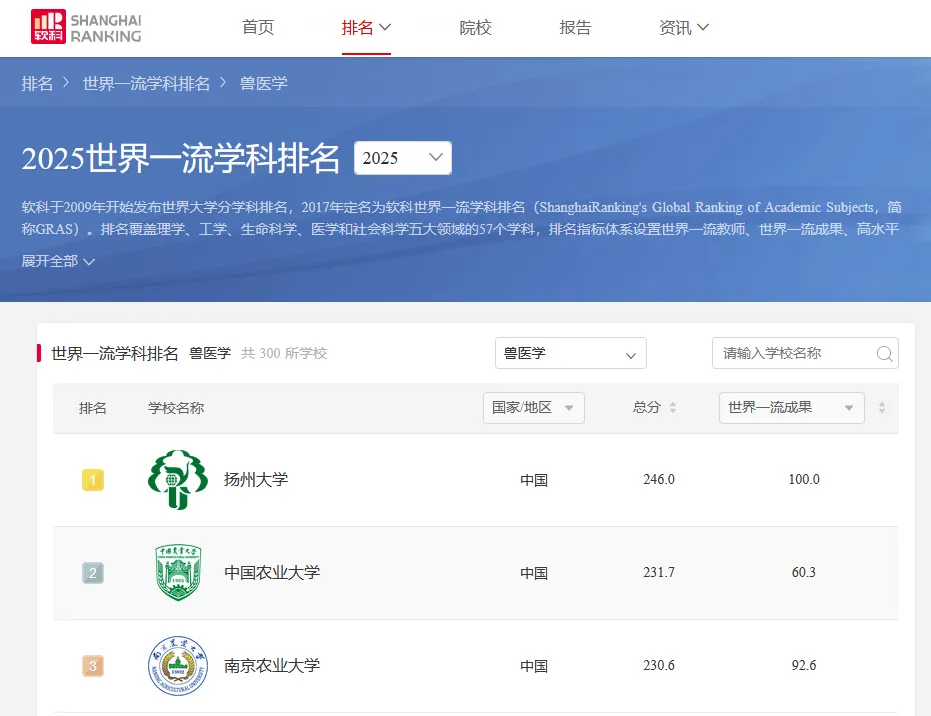The image size is (931, 716).
Task: Click 中国 in the 扬州大学 row
Action: pyautogui.click(x=534, y=480)
